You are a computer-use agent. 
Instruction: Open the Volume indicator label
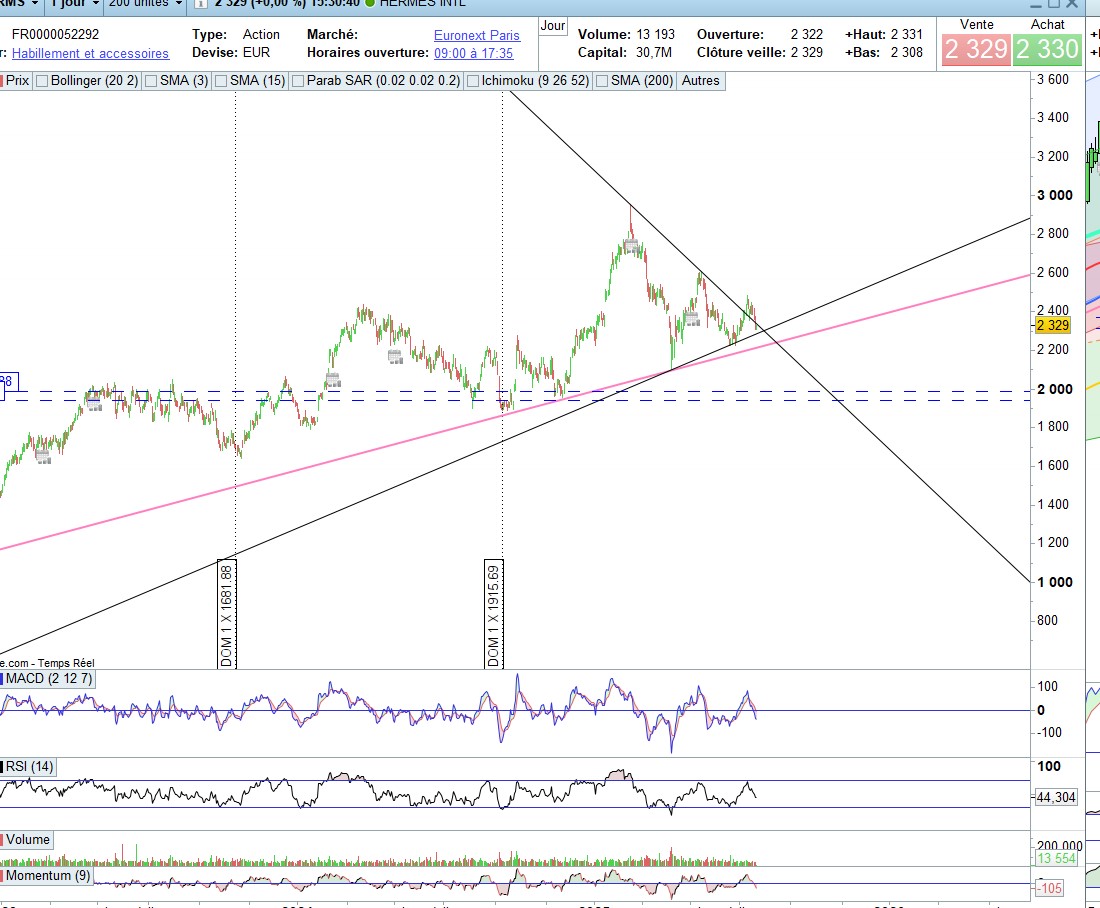coord(27,839)
